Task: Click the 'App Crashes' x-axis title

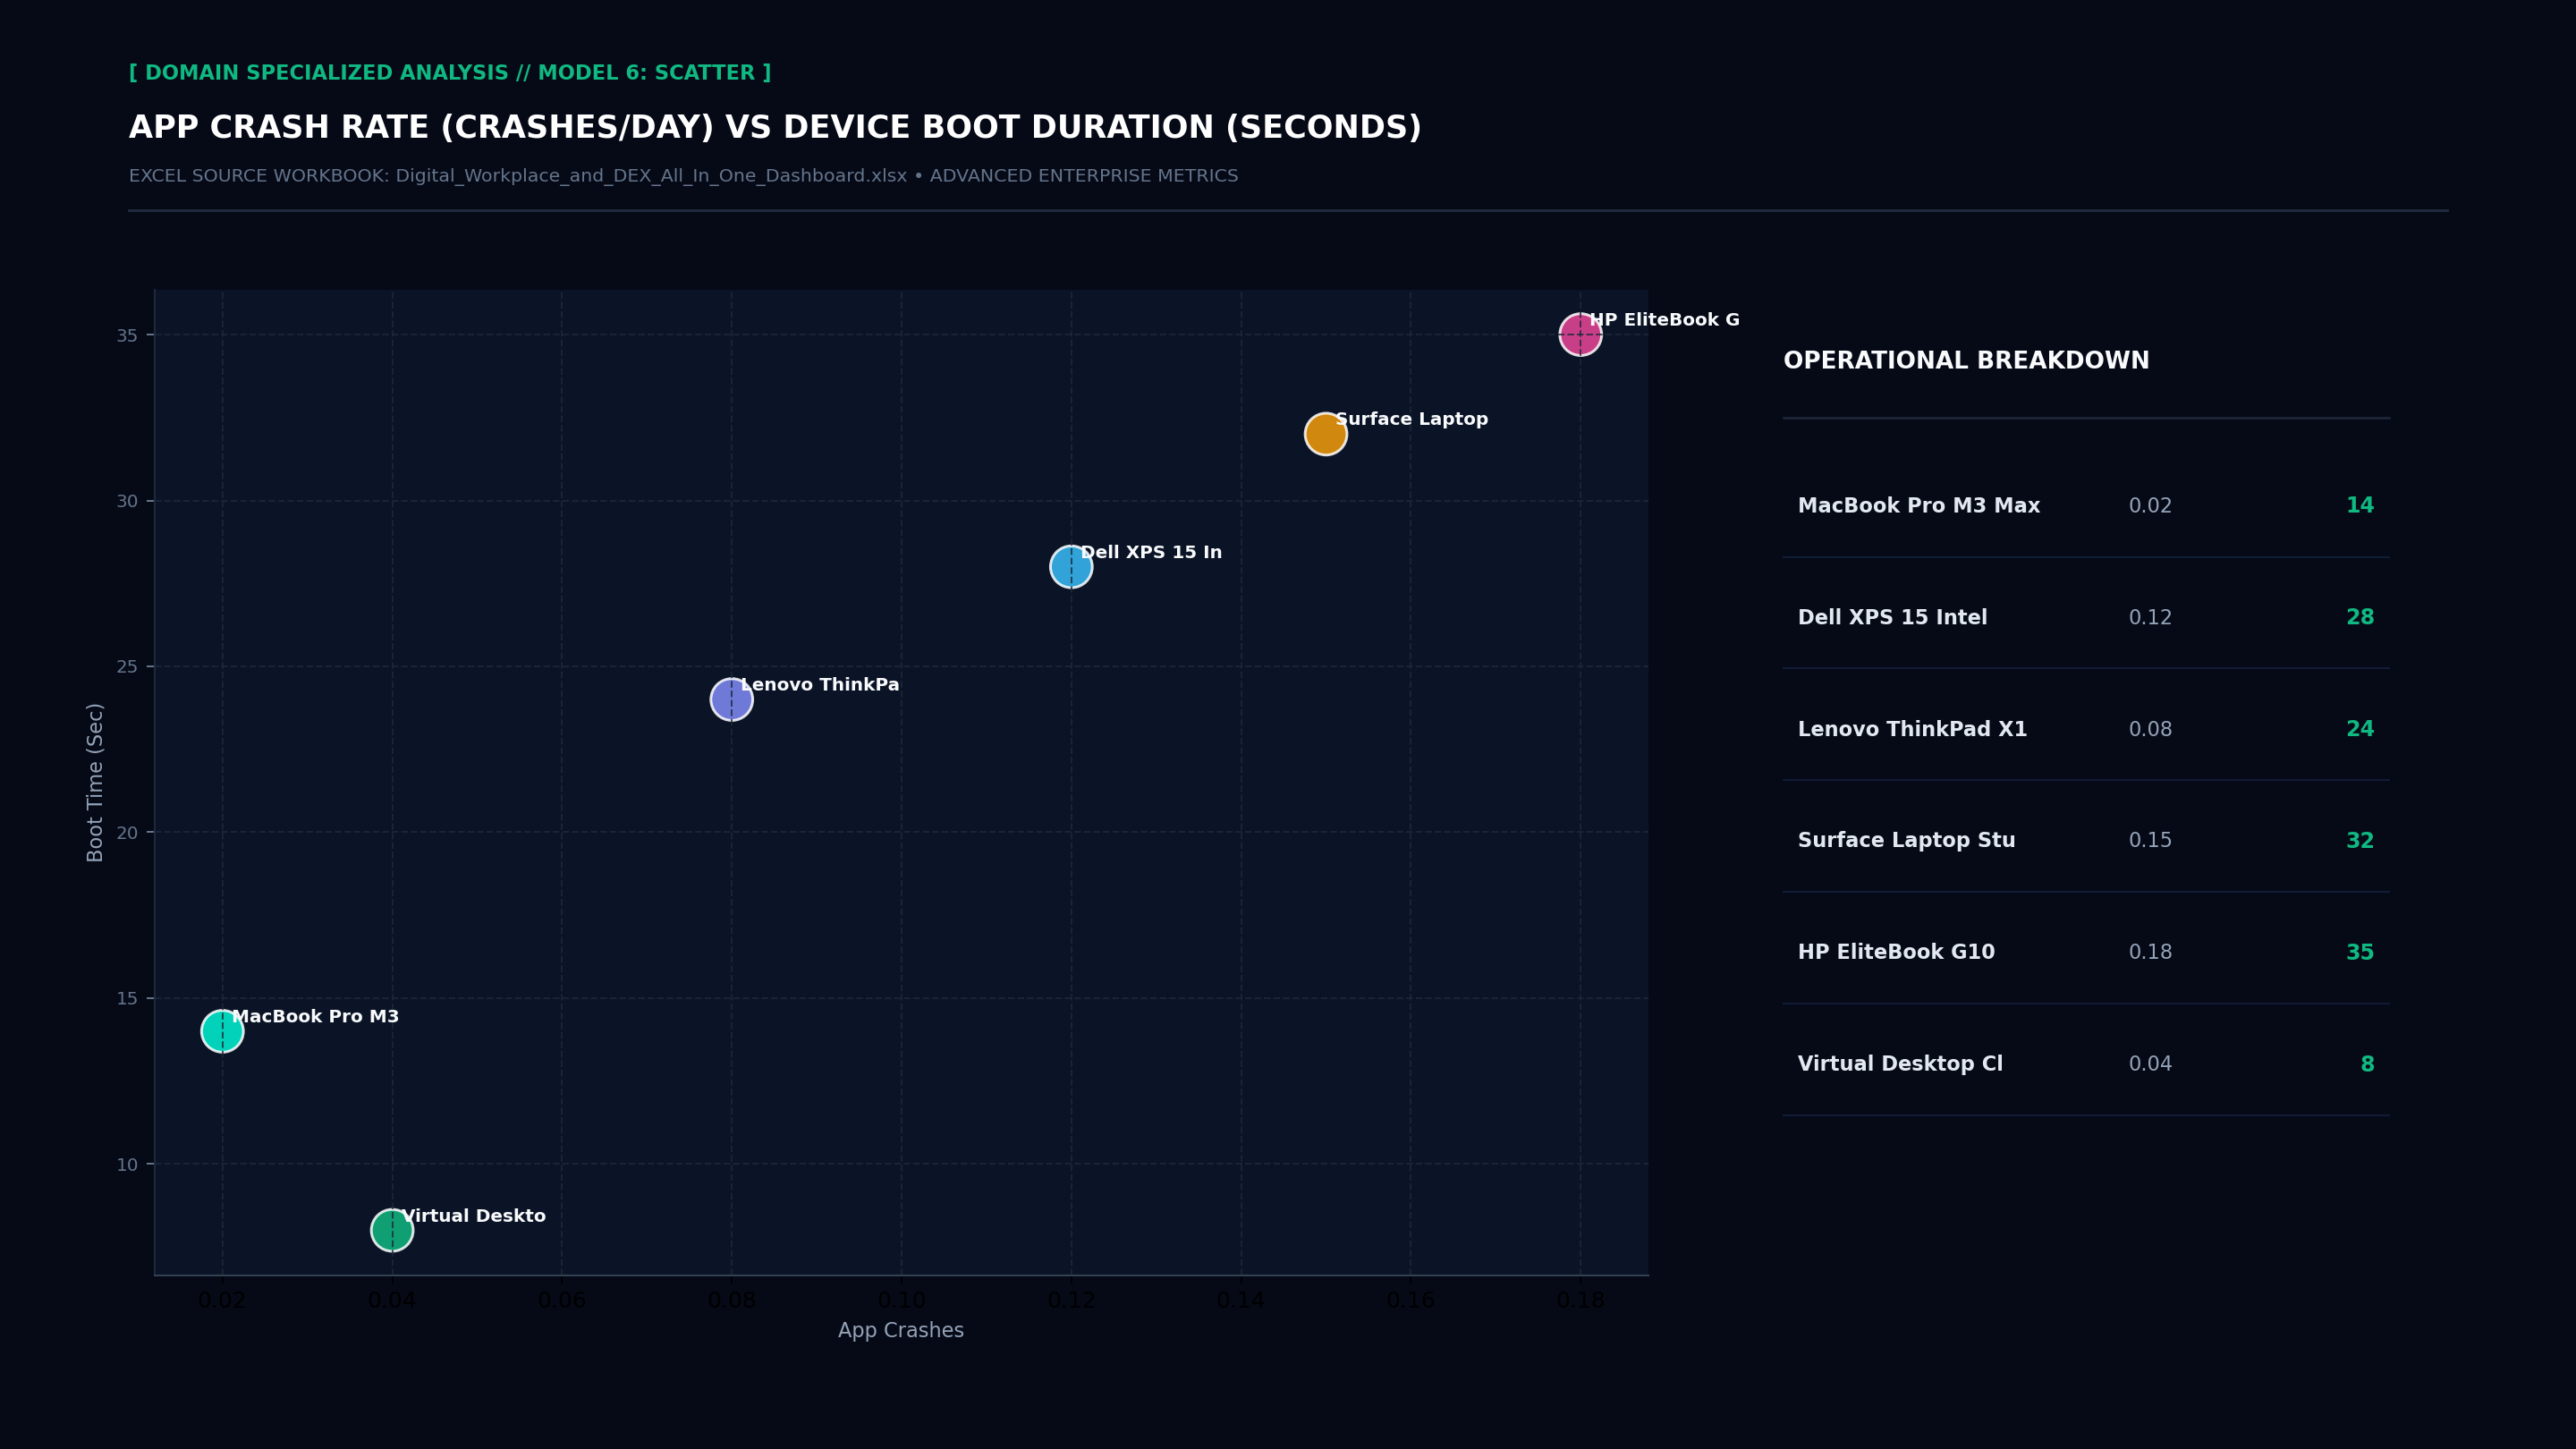Action: pyautogui.click(x=901, y=1331)
